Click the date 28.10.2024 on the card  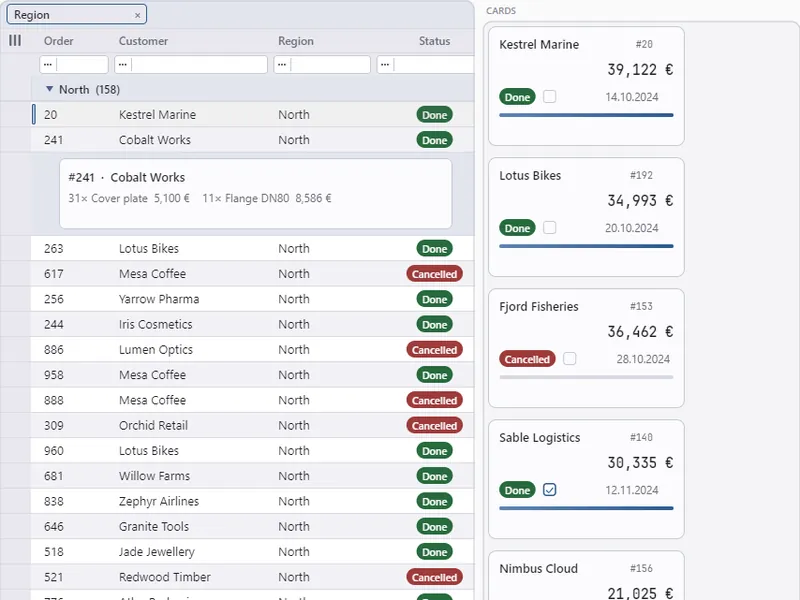(643, 359)
